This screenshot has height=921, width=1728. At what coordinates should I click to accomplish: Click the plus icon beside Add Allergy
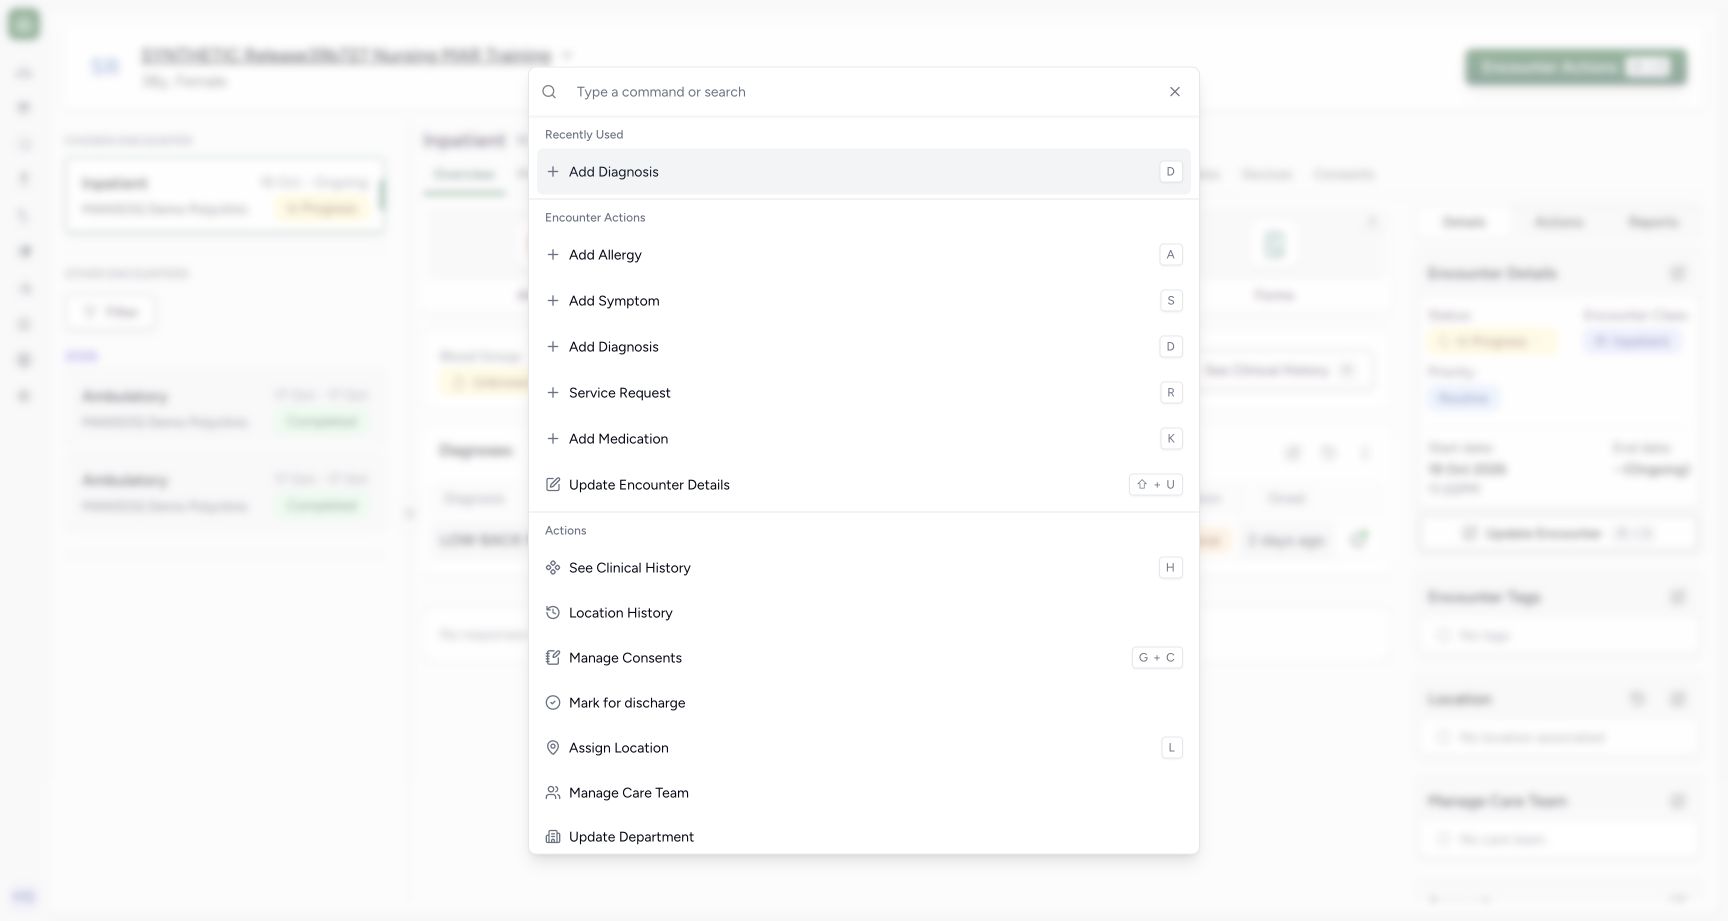(x=553, y=255)
